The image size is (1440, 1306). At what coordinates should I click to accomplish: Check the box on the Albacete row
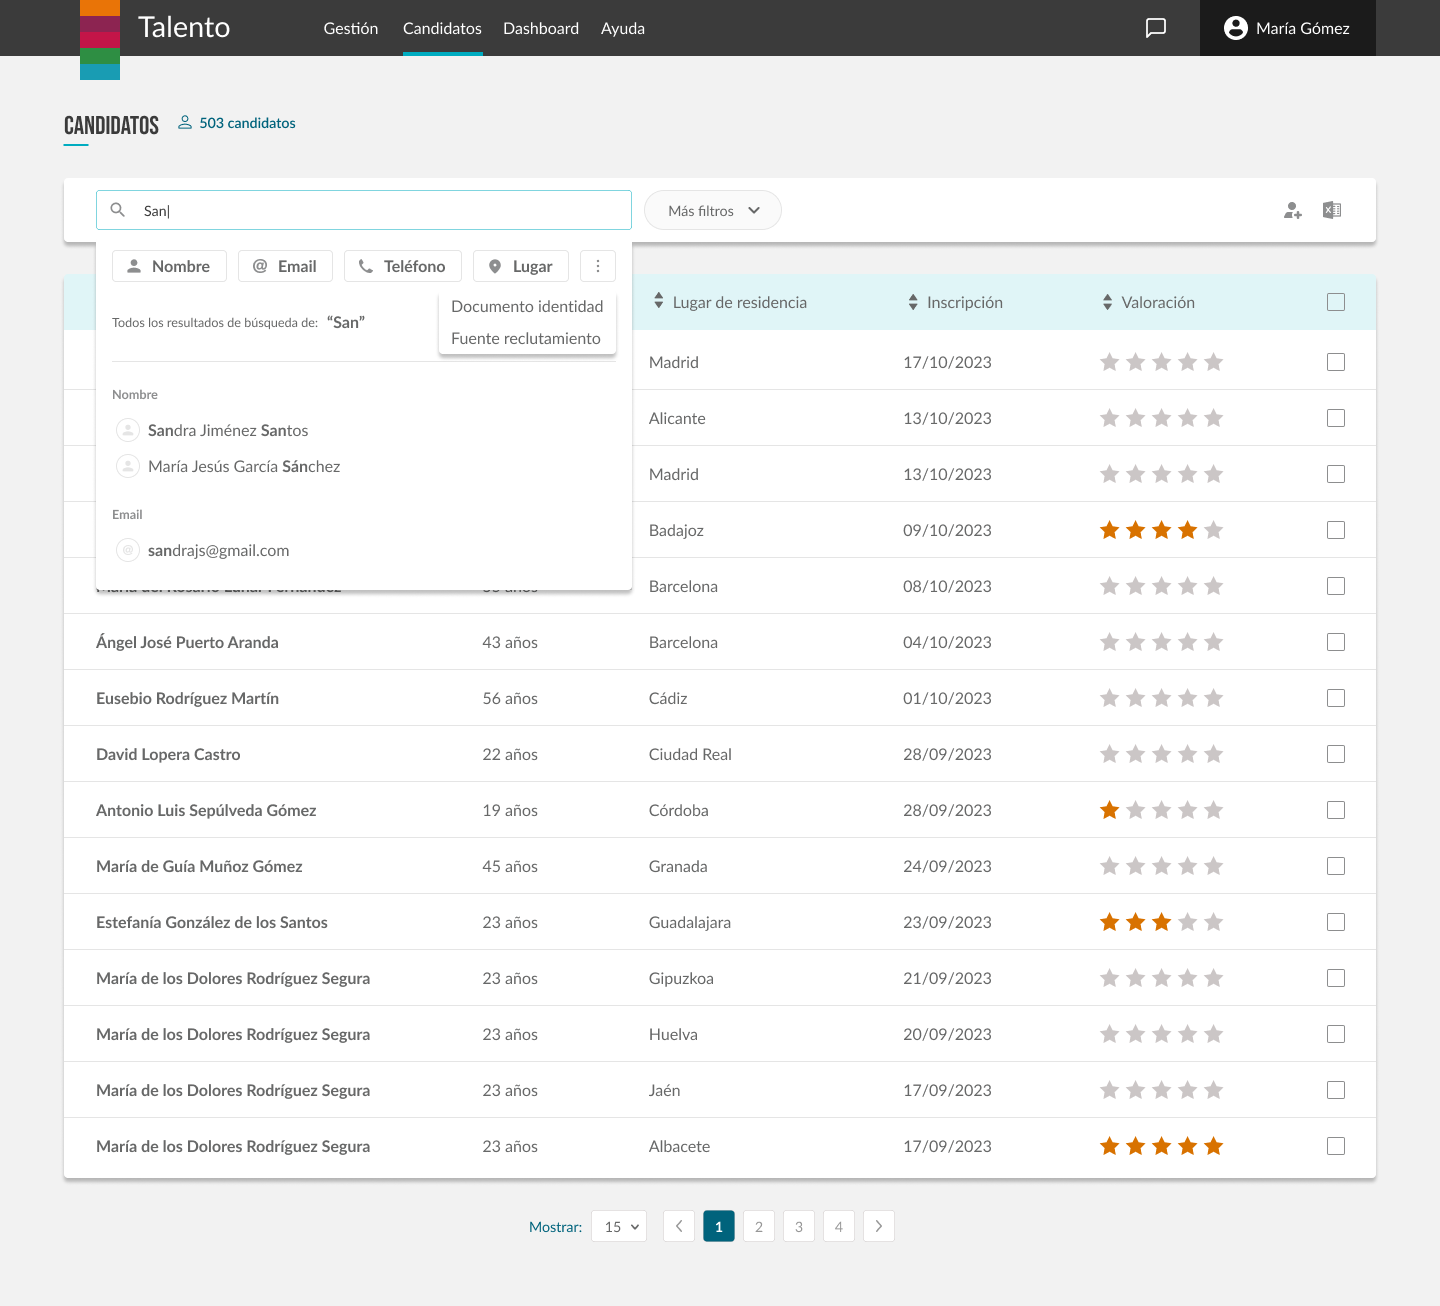pos(1336,1146)
